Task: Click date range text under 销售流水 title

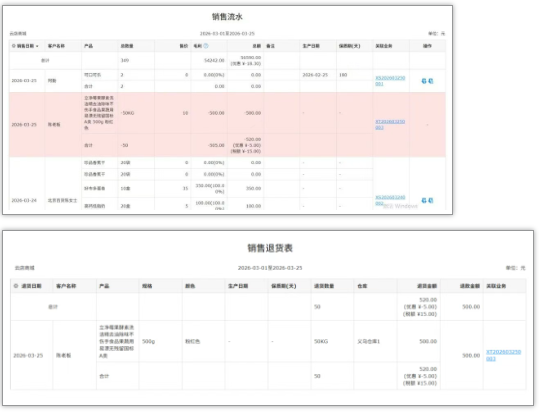Action: 227,33
